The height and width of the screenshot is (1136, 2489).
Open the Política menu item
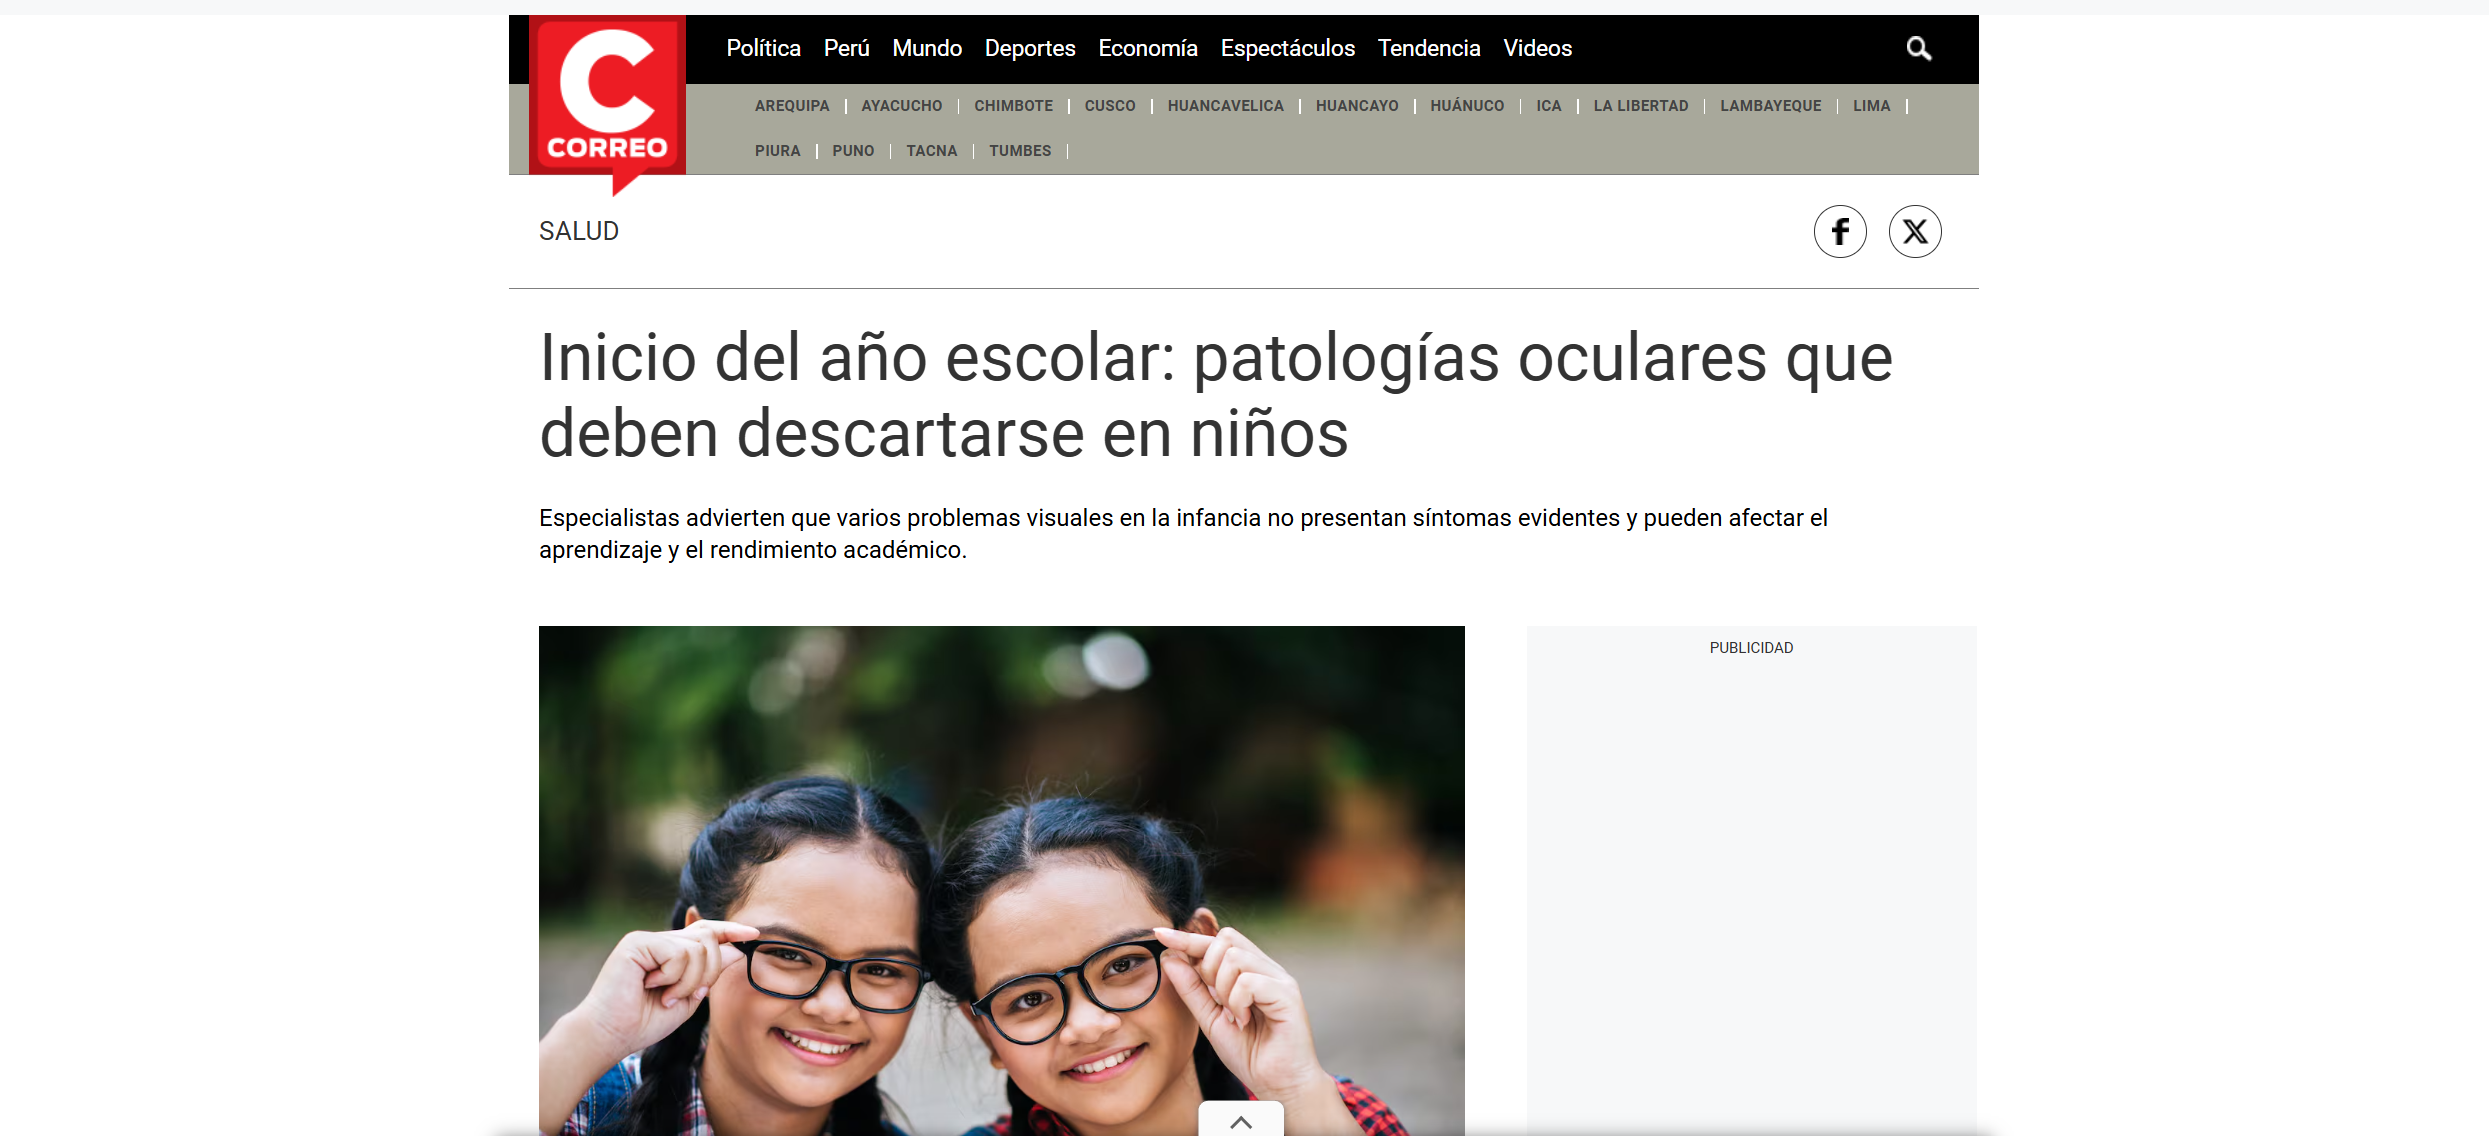tap(763, 48)
